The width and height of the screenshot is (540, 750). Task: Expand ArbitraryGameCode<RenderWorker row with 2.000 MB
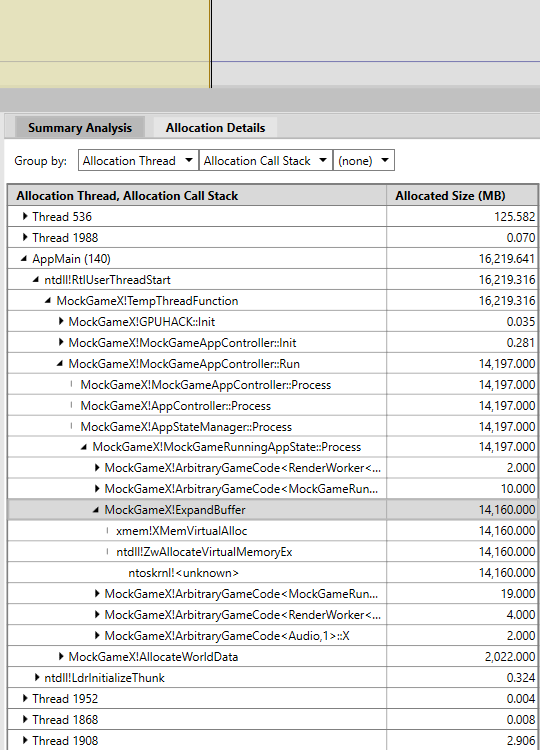click(x=97, y=468)
